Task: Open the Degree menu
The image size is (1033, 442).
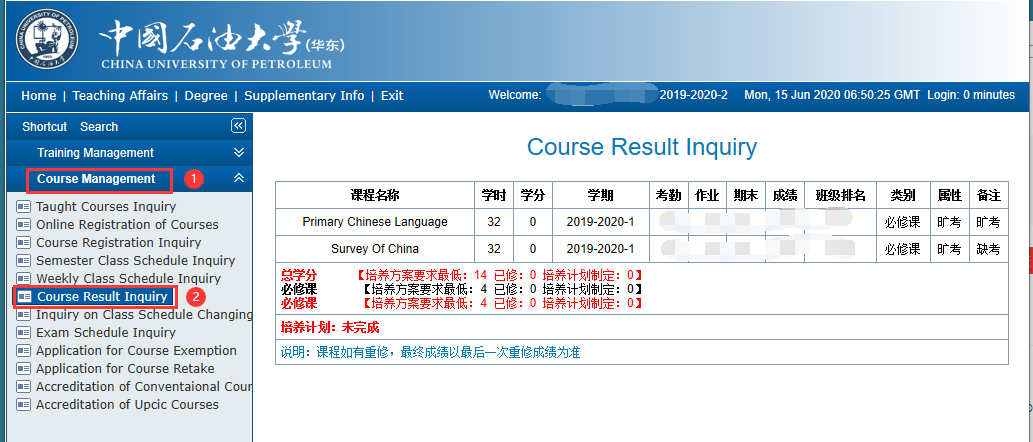Action: (206, 96)
